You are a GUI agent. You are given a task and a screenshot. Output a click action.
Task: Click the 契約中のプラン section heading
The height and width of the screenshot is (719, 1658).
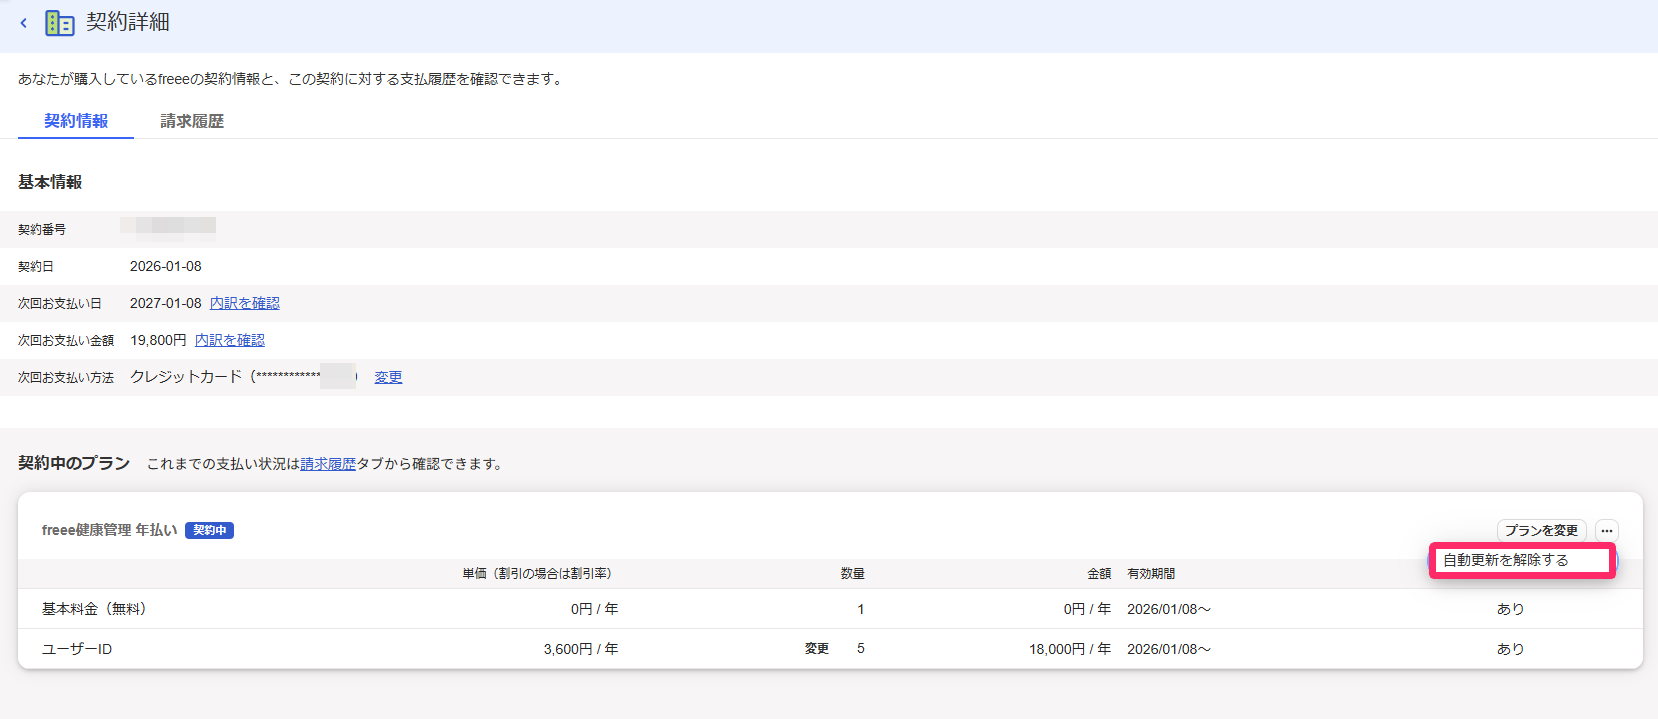[x=74, y=463]
